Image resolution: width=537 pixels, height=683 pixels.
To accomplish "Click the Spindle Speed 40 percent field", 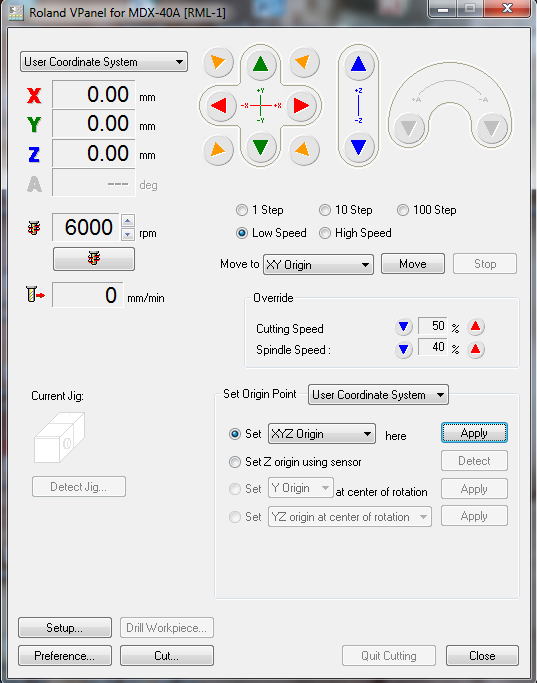I will tap(432, 347).
